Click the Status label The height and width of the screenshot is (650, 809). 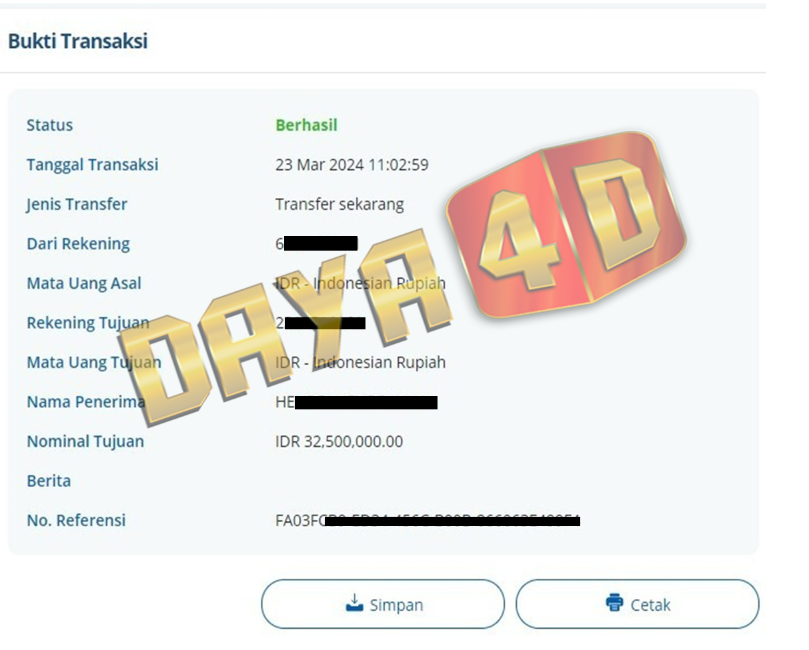click(x=50, y=125)
